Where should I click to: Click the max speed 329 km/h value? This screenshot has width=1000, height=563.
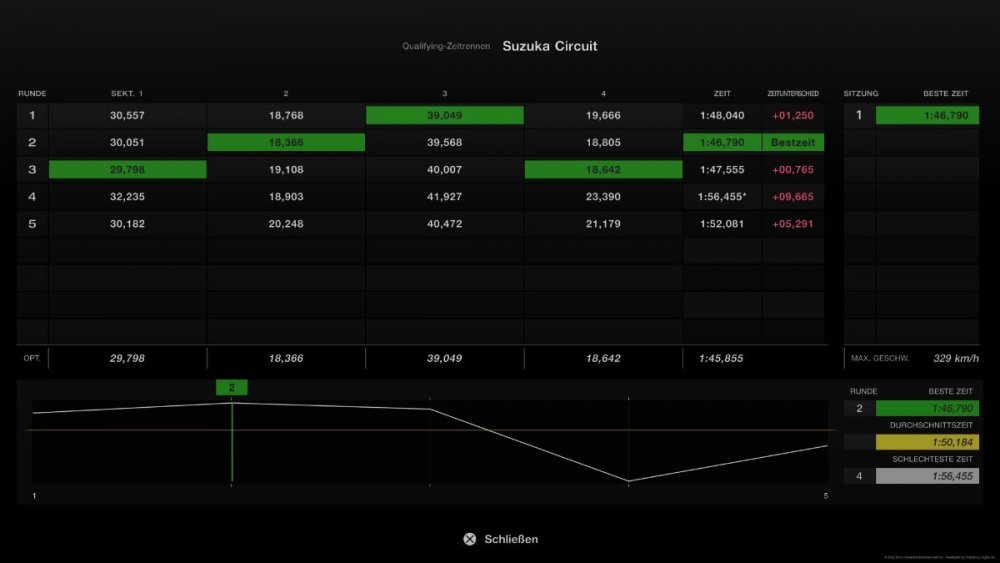956,358
